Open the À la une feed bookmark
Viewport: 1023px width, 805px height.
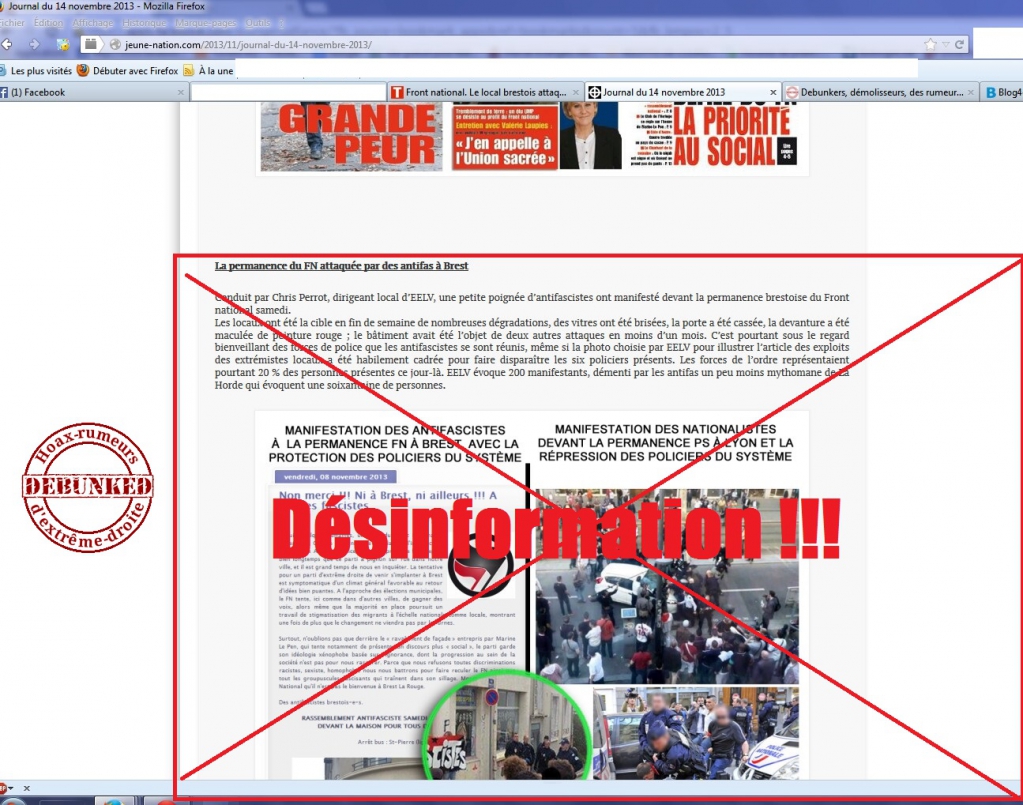click(209, 70)
